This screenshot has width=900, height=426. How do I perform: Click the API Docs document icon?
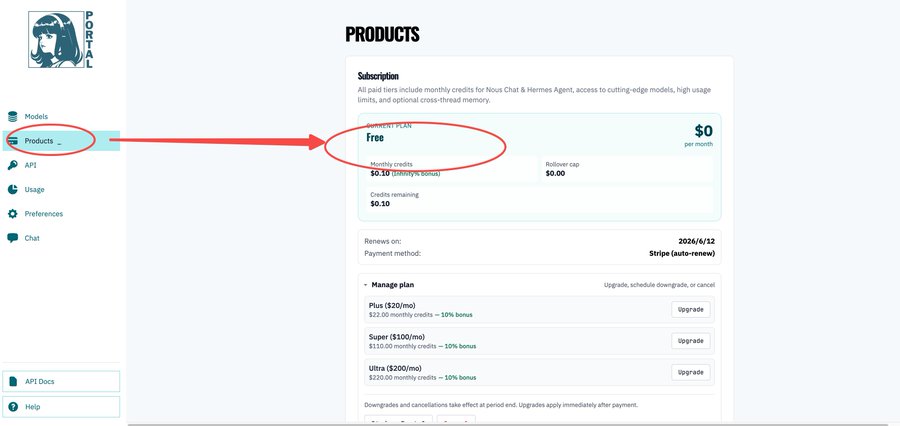point(13,382)
